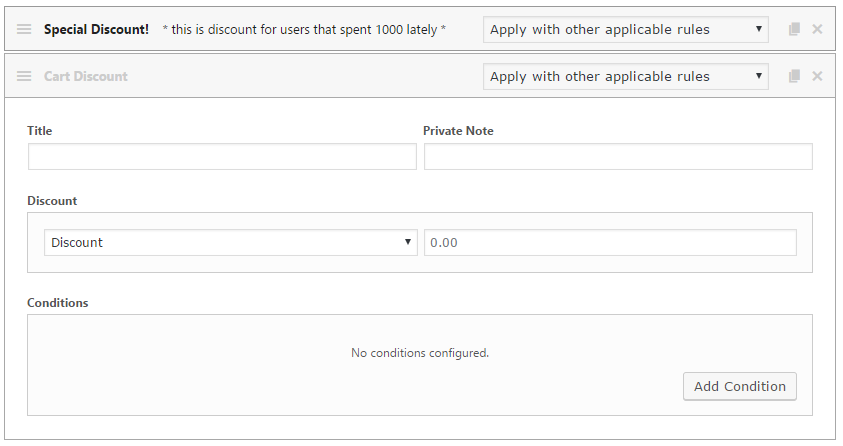Click the Cart Discount row drag handle

[24, 76]
